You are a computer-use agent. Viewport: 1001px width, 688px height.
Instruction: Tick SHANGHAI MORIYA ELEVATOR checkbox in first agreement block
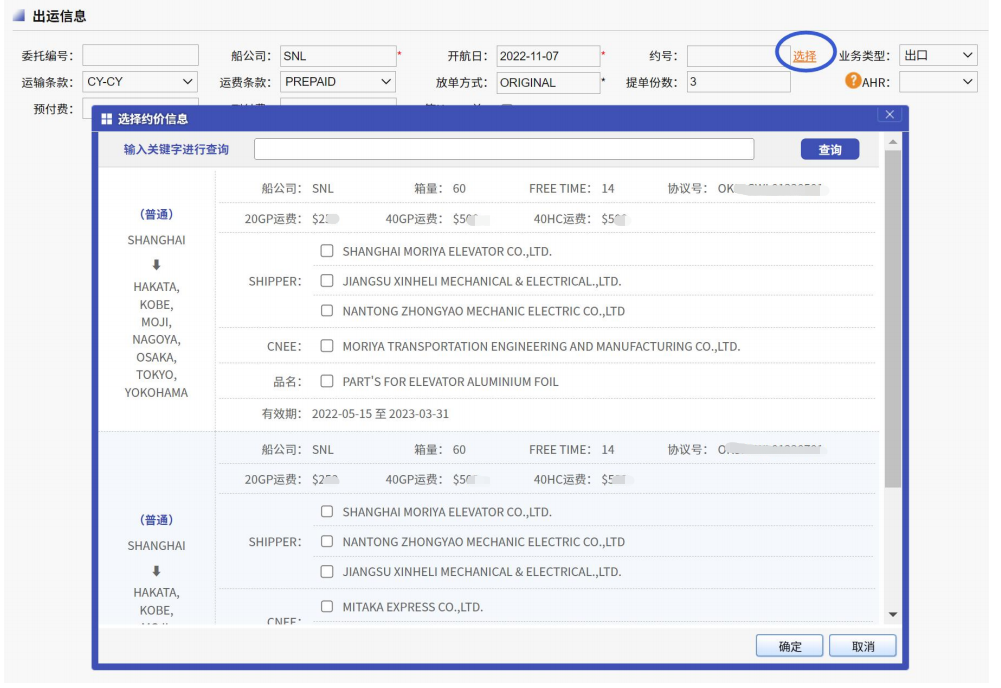(327, 251)
